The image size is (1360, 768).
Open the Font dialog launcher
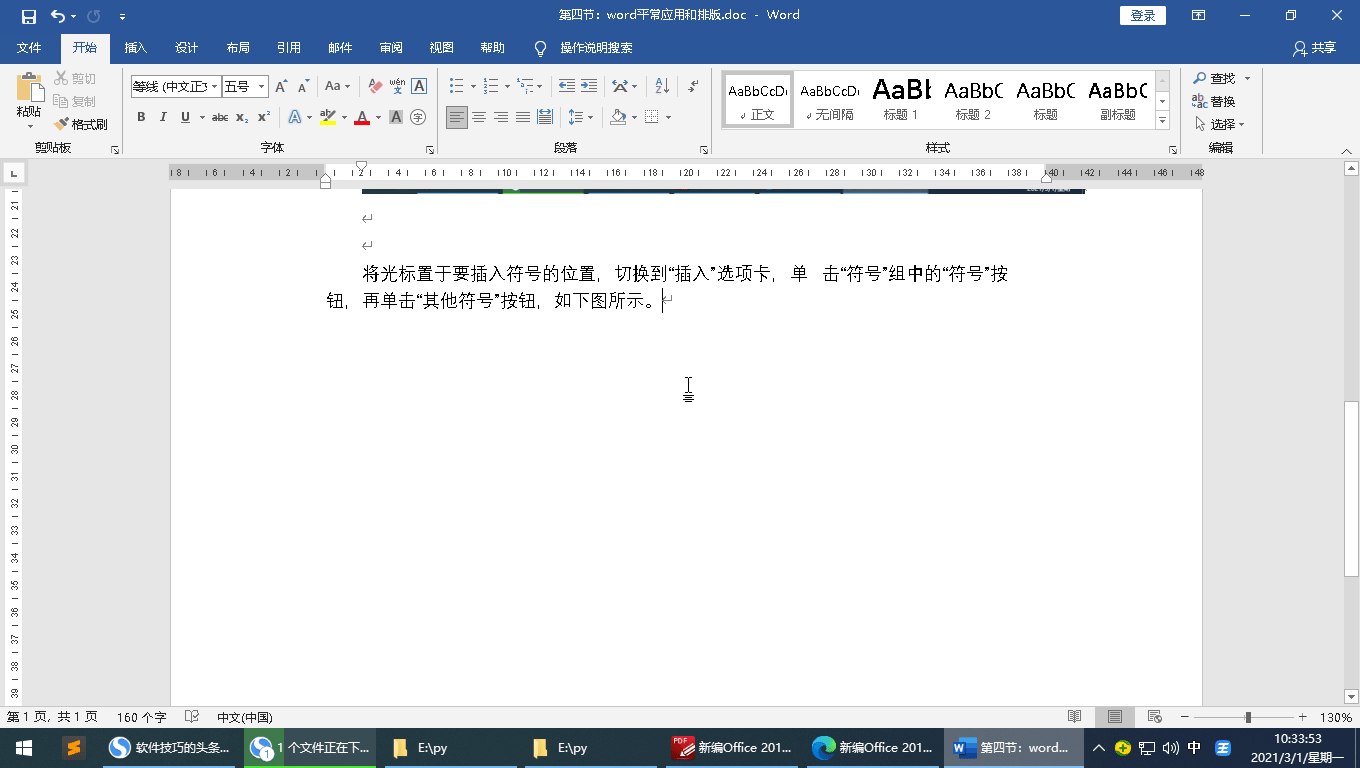[430, 149]
